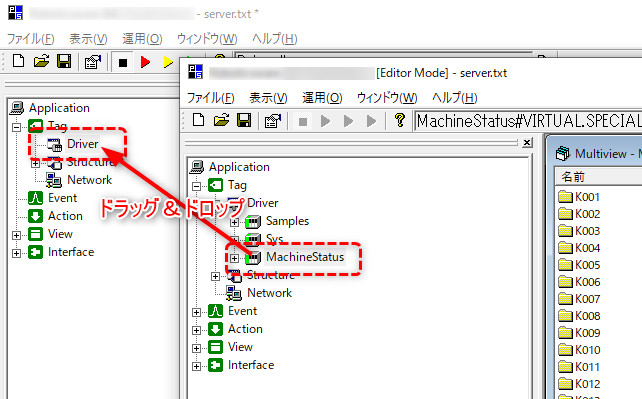Open ヘルプ(H) menu in back window
The width and height of the screenshot is (642, 399).
[274, 39]
